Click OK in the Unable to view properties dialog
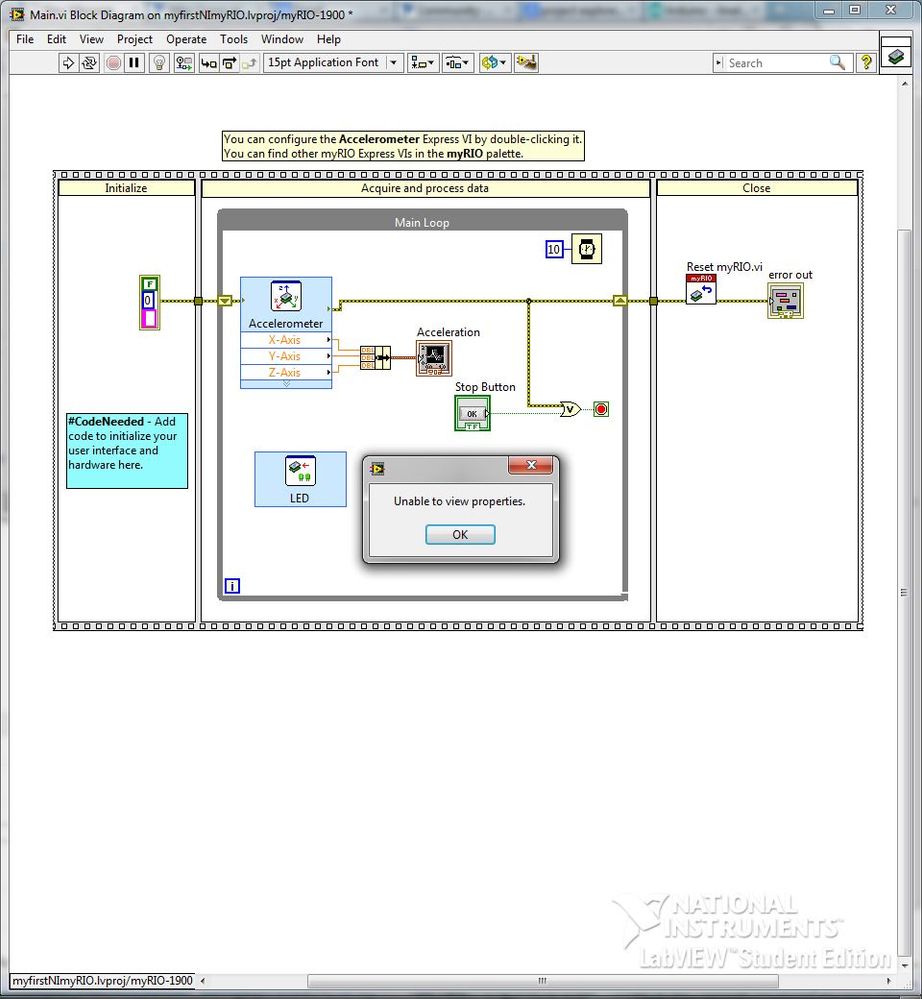Viewport: 922px width, 999px height. pos(460,535)
